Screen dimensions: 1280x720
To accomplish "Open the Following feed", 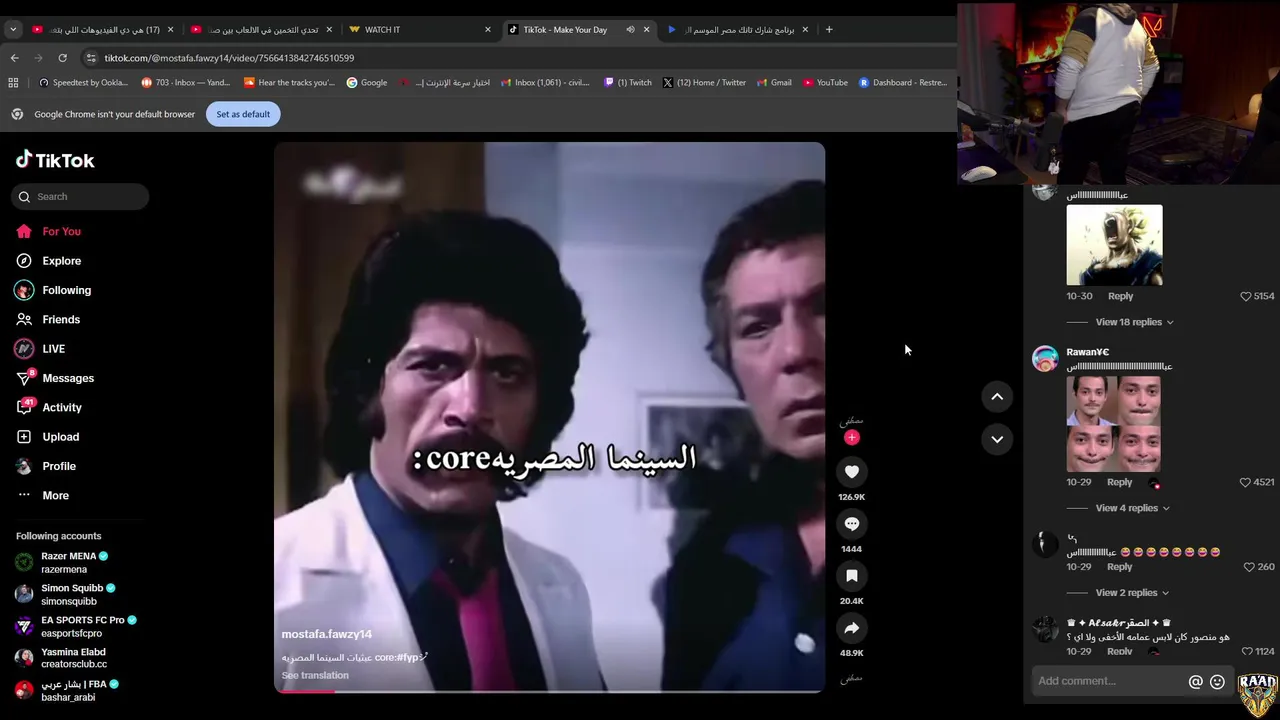I will click(x=53, y=290).
